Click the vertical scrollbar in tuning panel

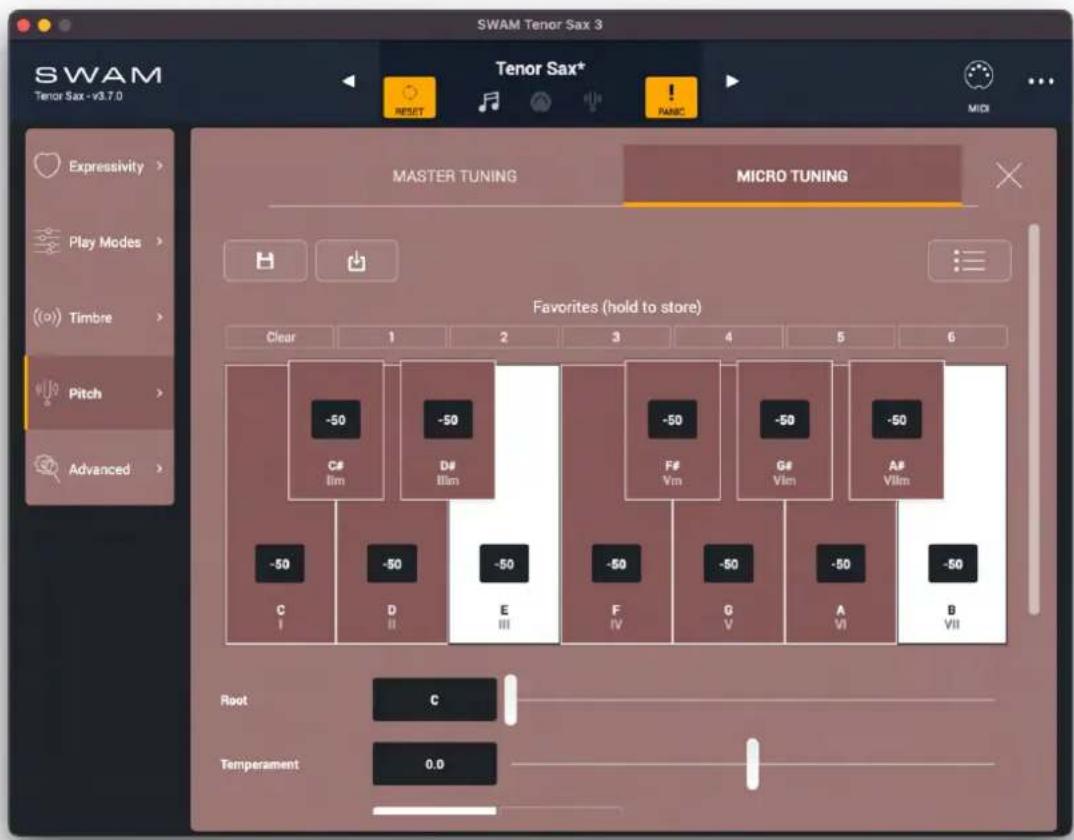pyautogui.click(x=1034, y=419)
